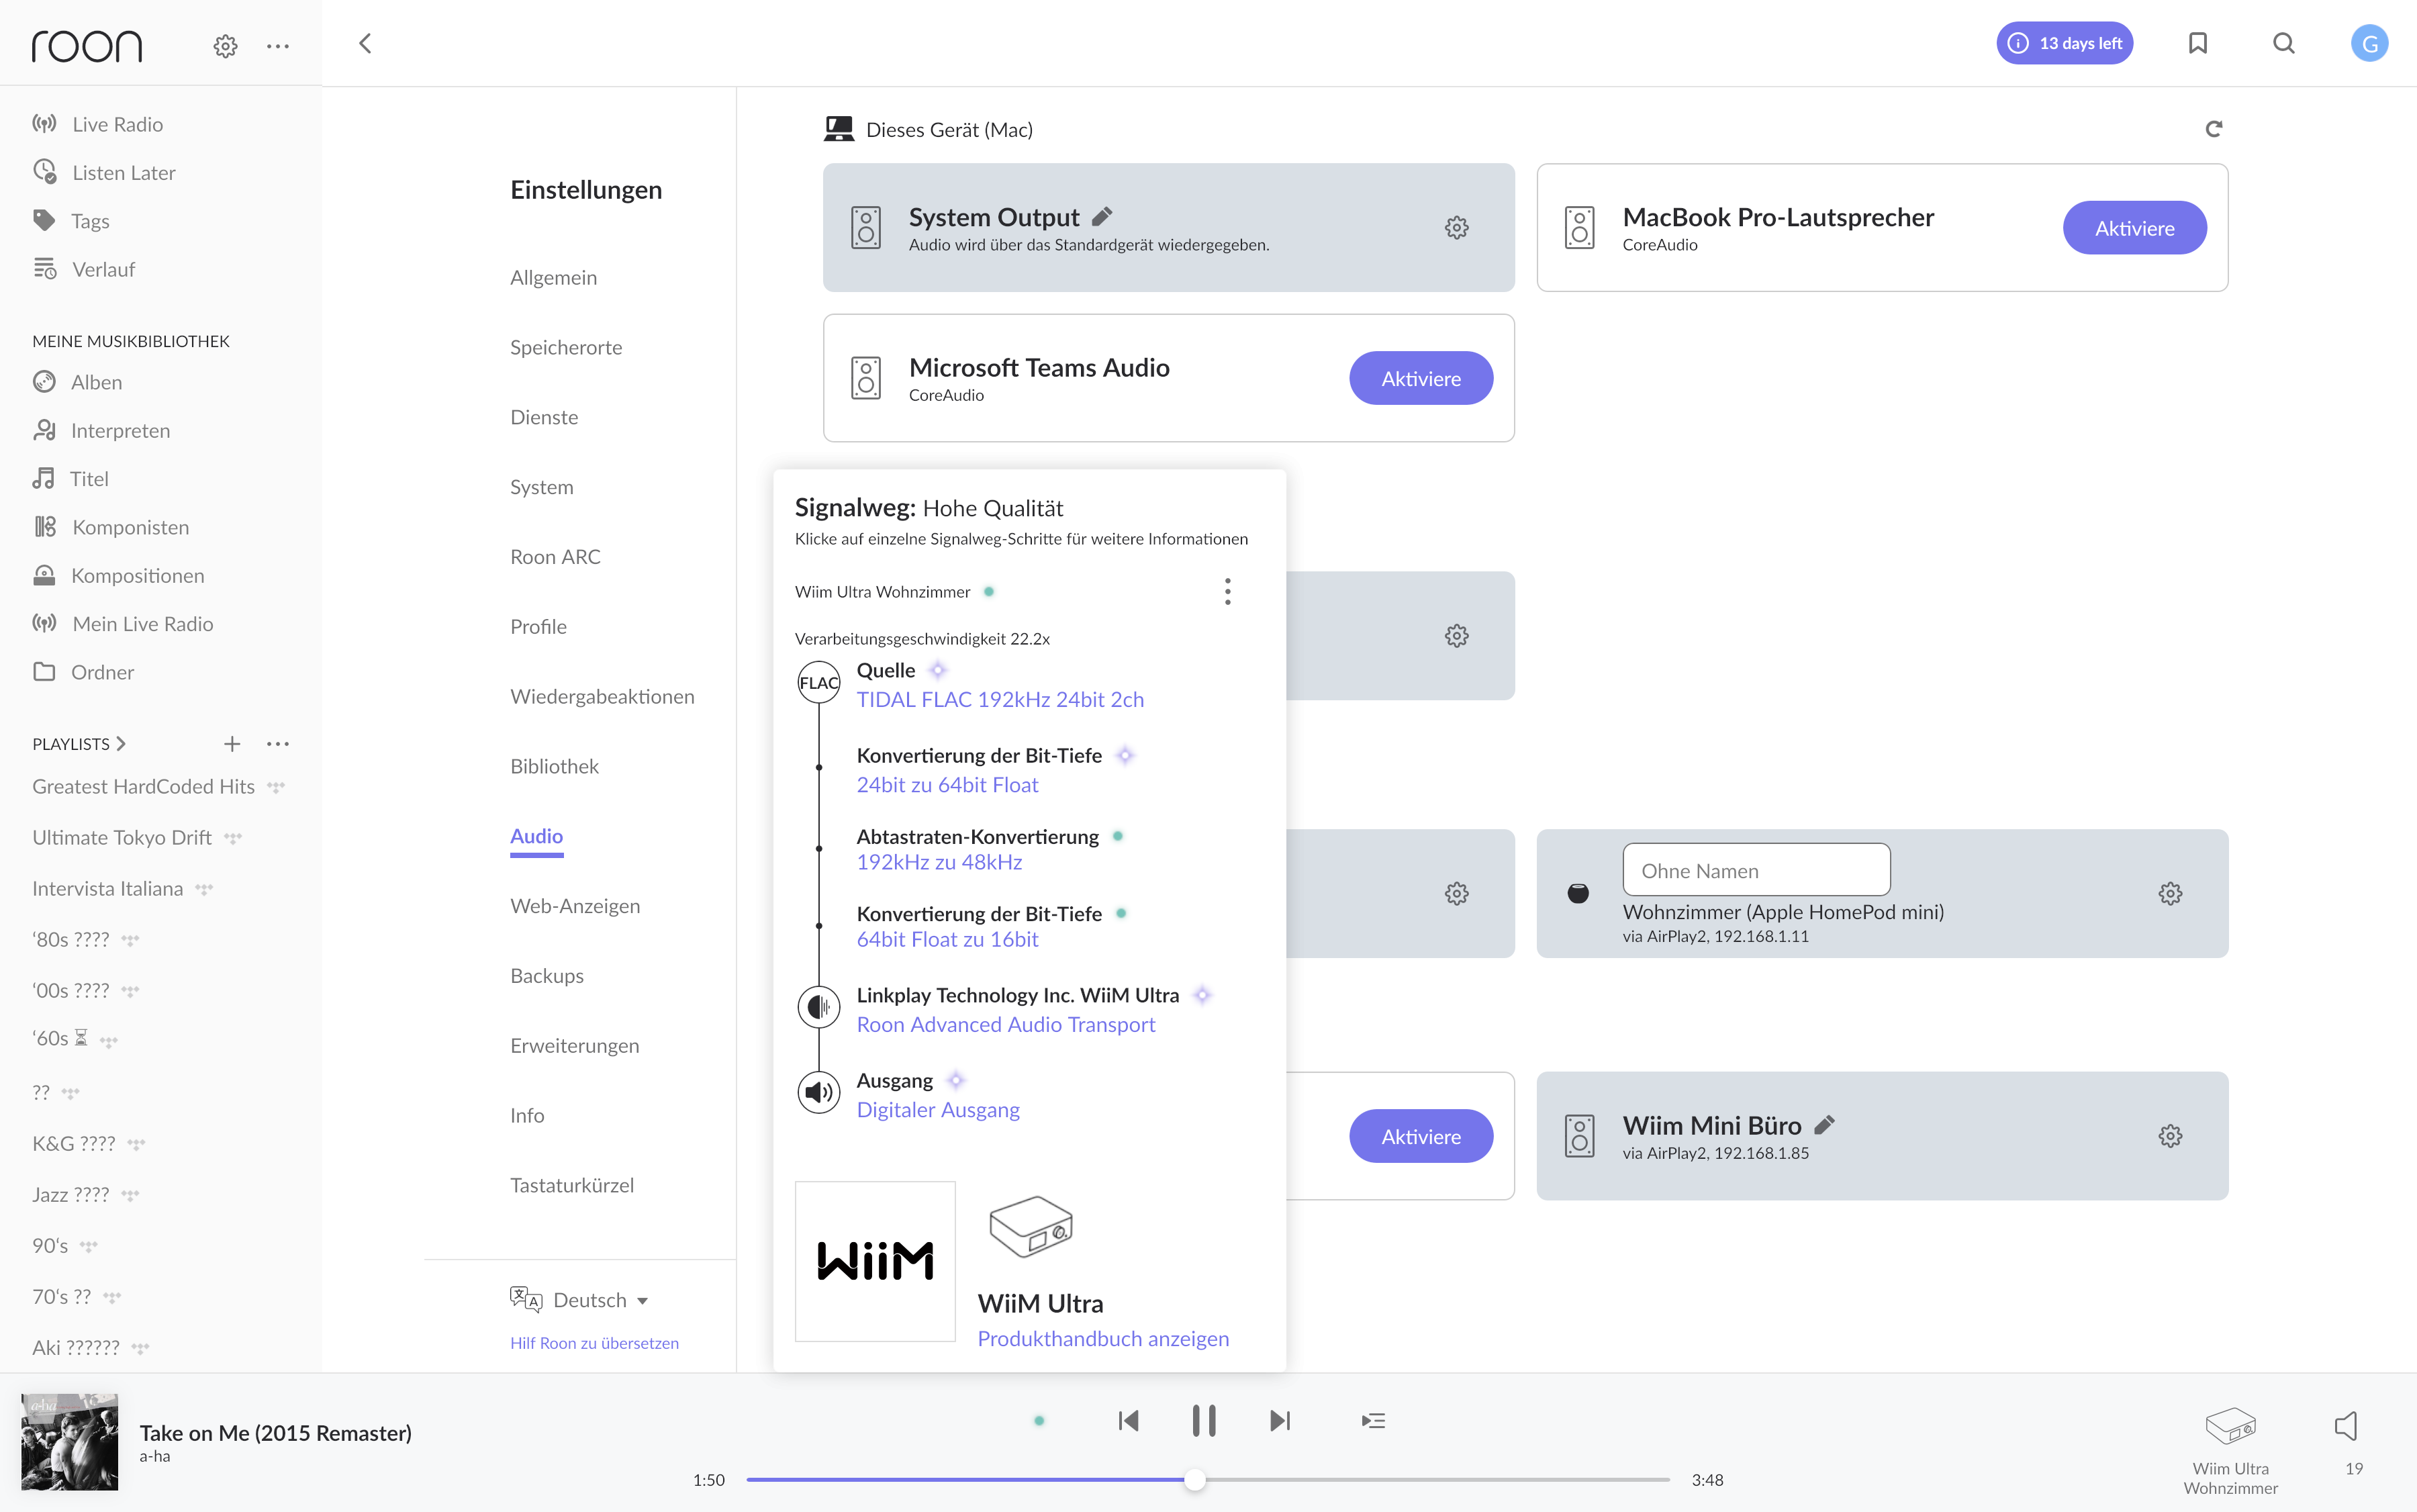2417x1512 pixels.
Task: Open bookmarks icon in top bar
Action: [2197, 43]
